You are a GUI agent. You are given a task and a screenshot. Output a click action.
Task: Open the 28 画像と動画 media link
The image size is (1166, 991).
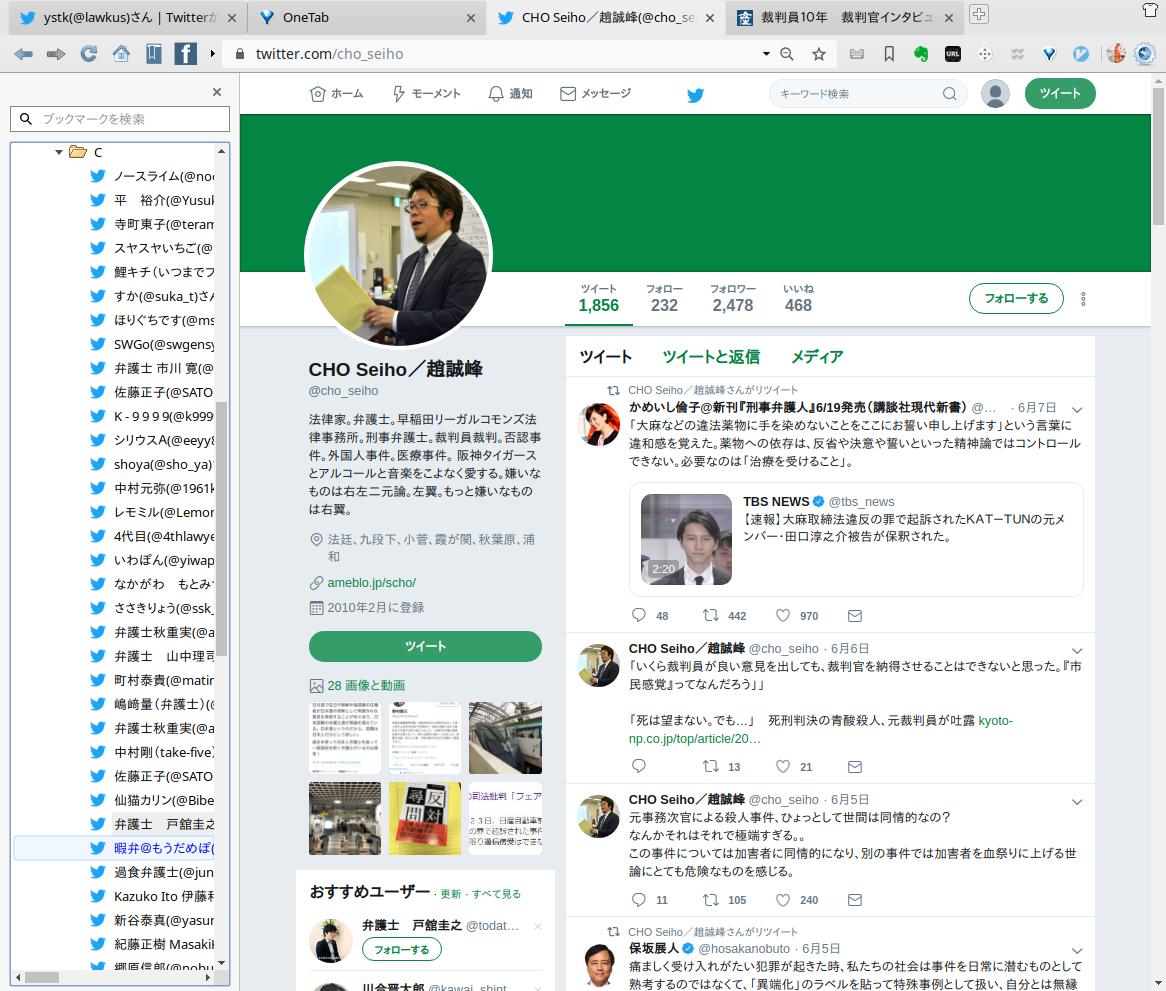coord(366,685)
